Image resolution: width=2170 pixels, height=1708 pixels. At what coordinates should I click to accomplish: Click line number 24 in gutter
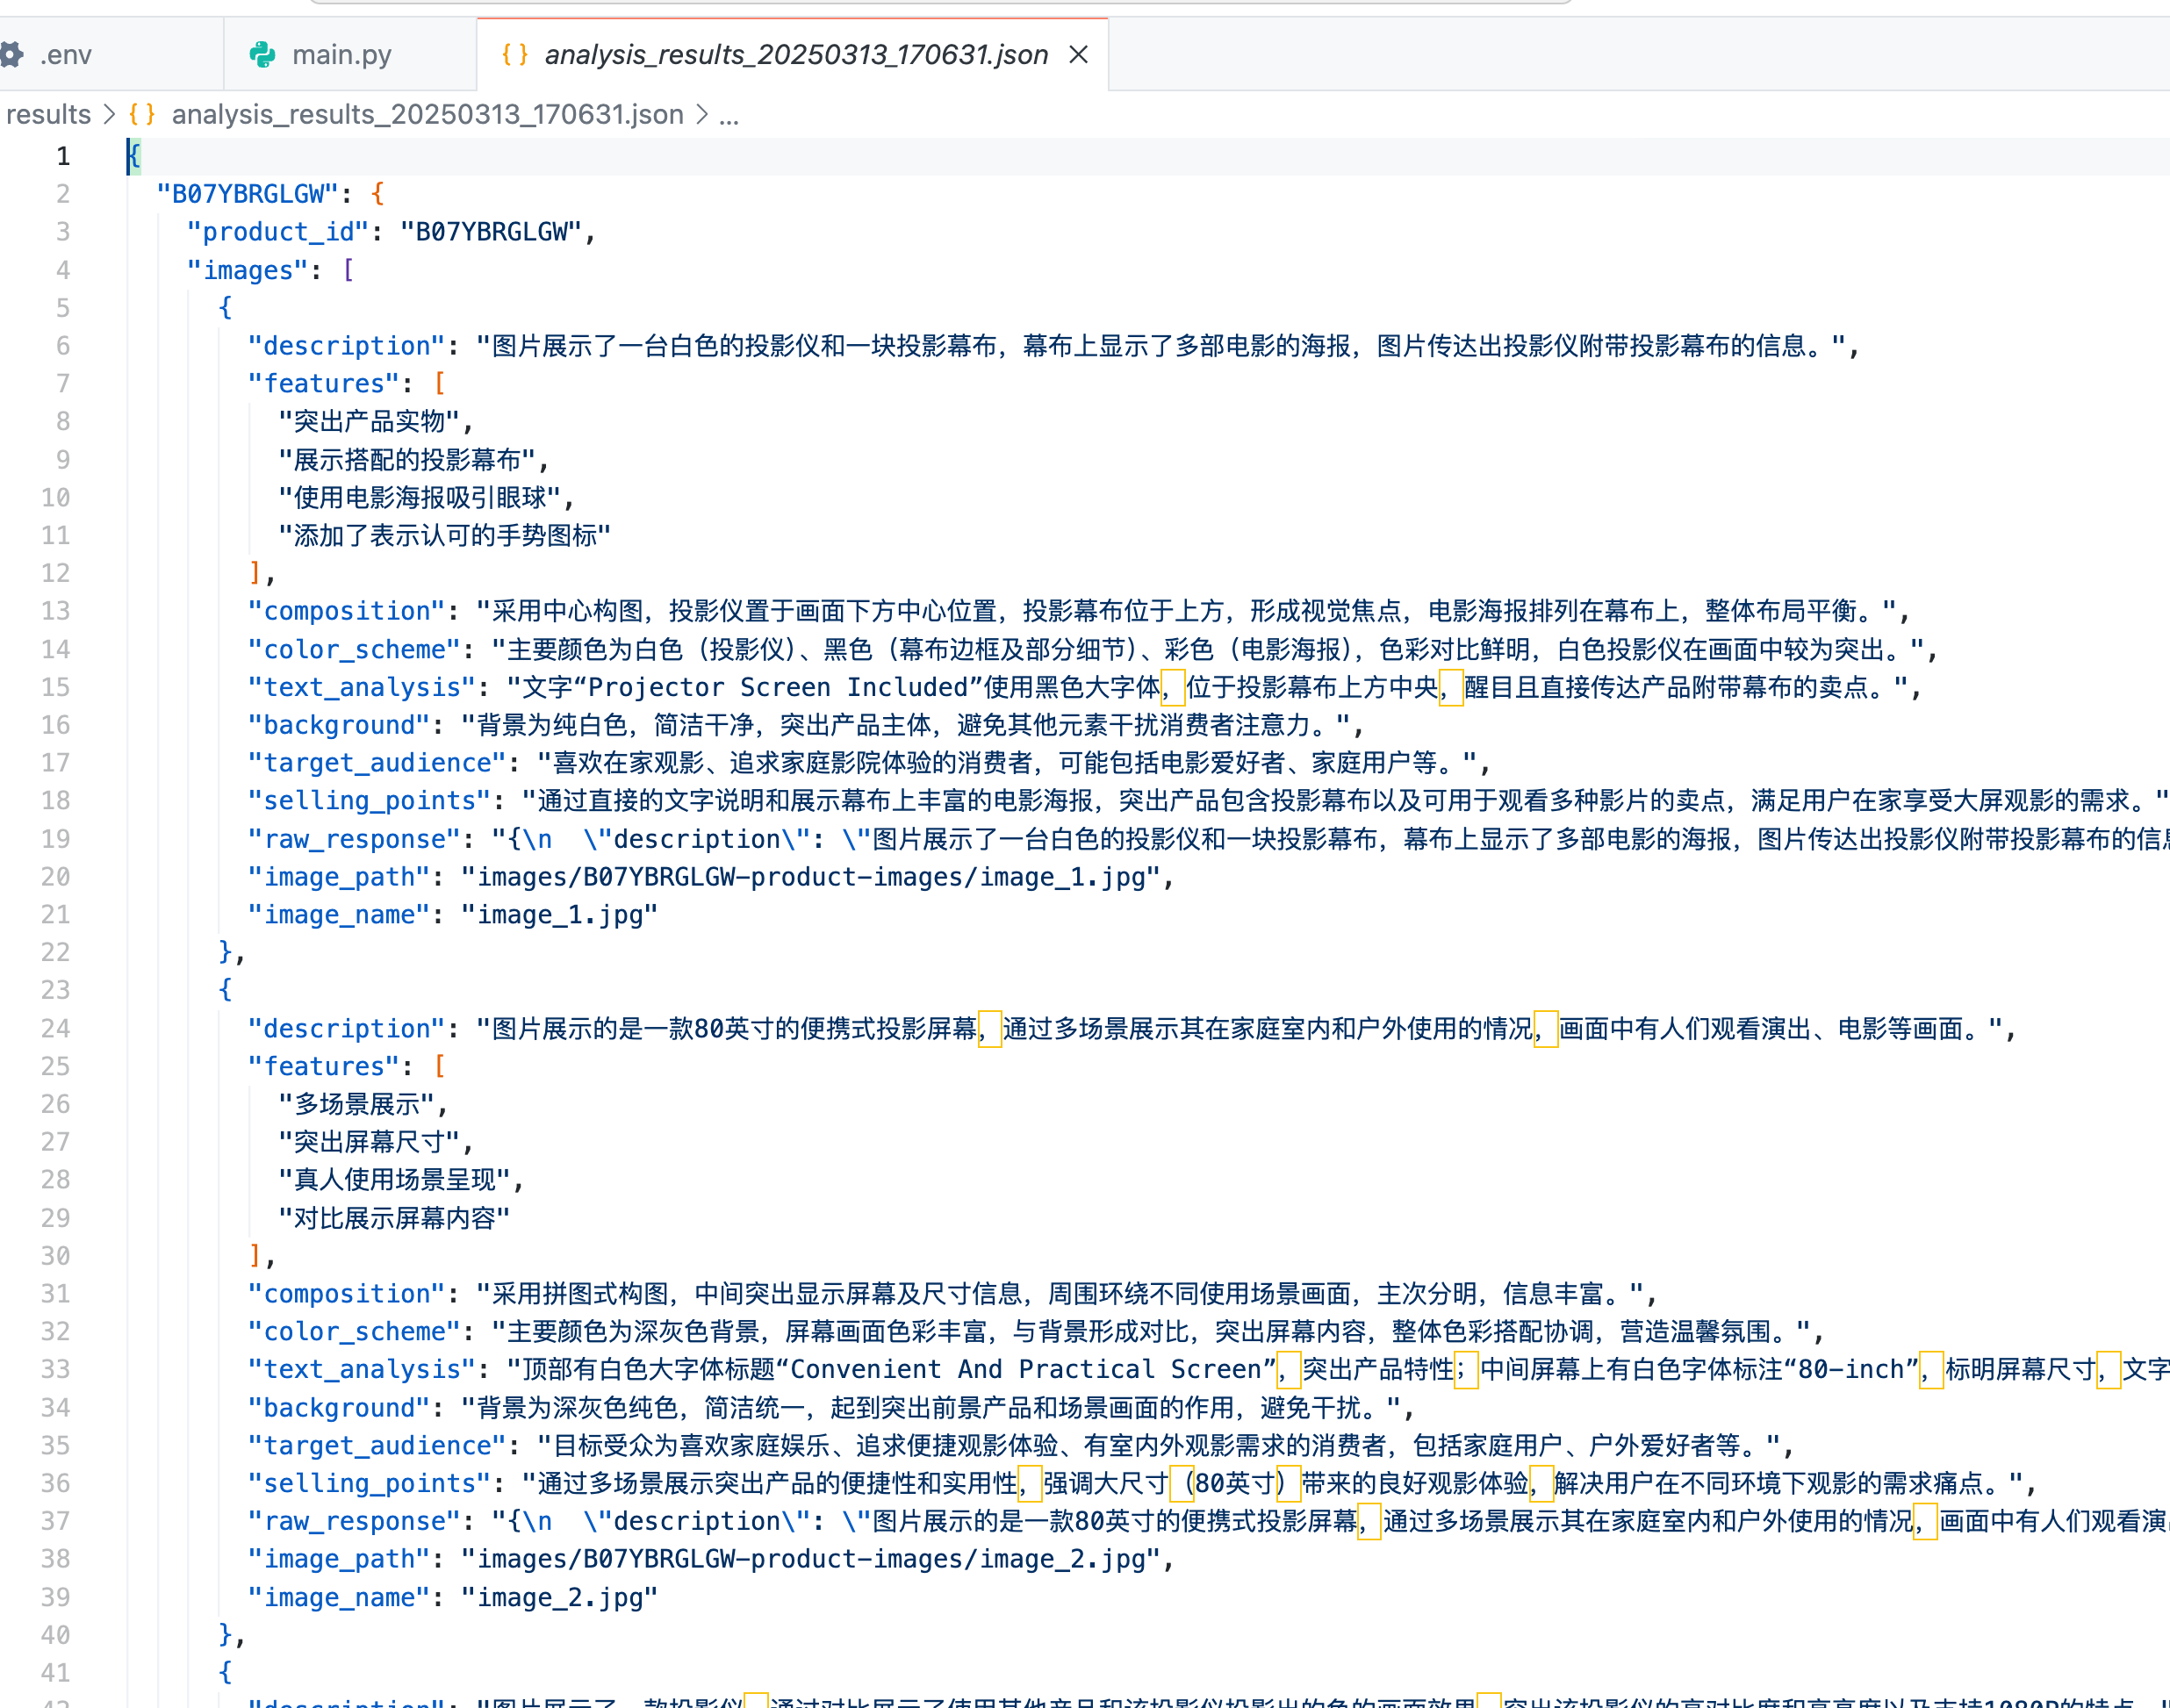pyautogui.click(x=55, y=1028)
